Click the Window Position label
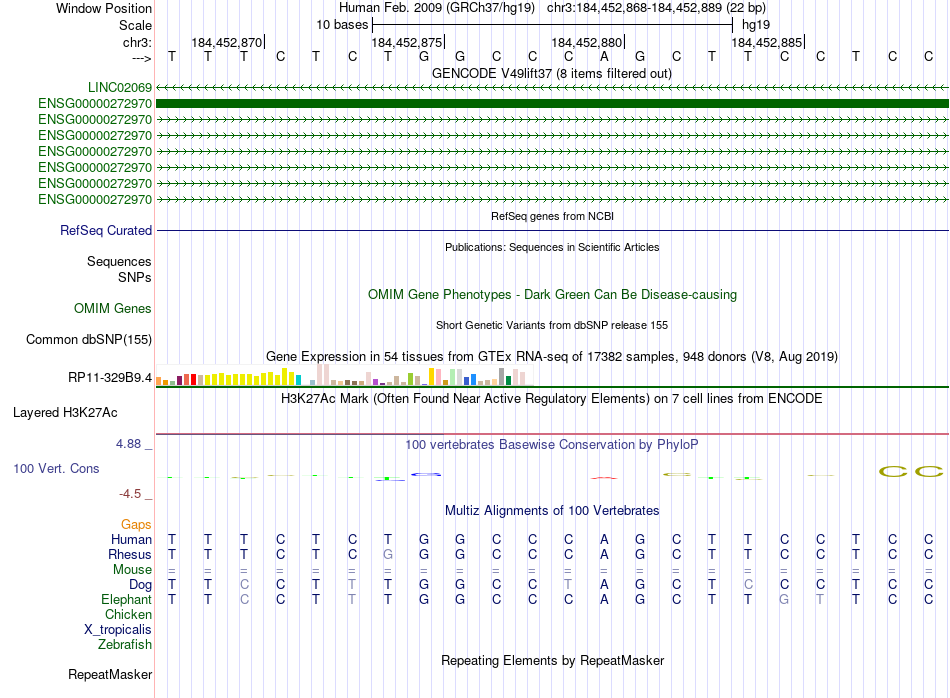Viewport: 950px width, 698px height. point(104,8)
